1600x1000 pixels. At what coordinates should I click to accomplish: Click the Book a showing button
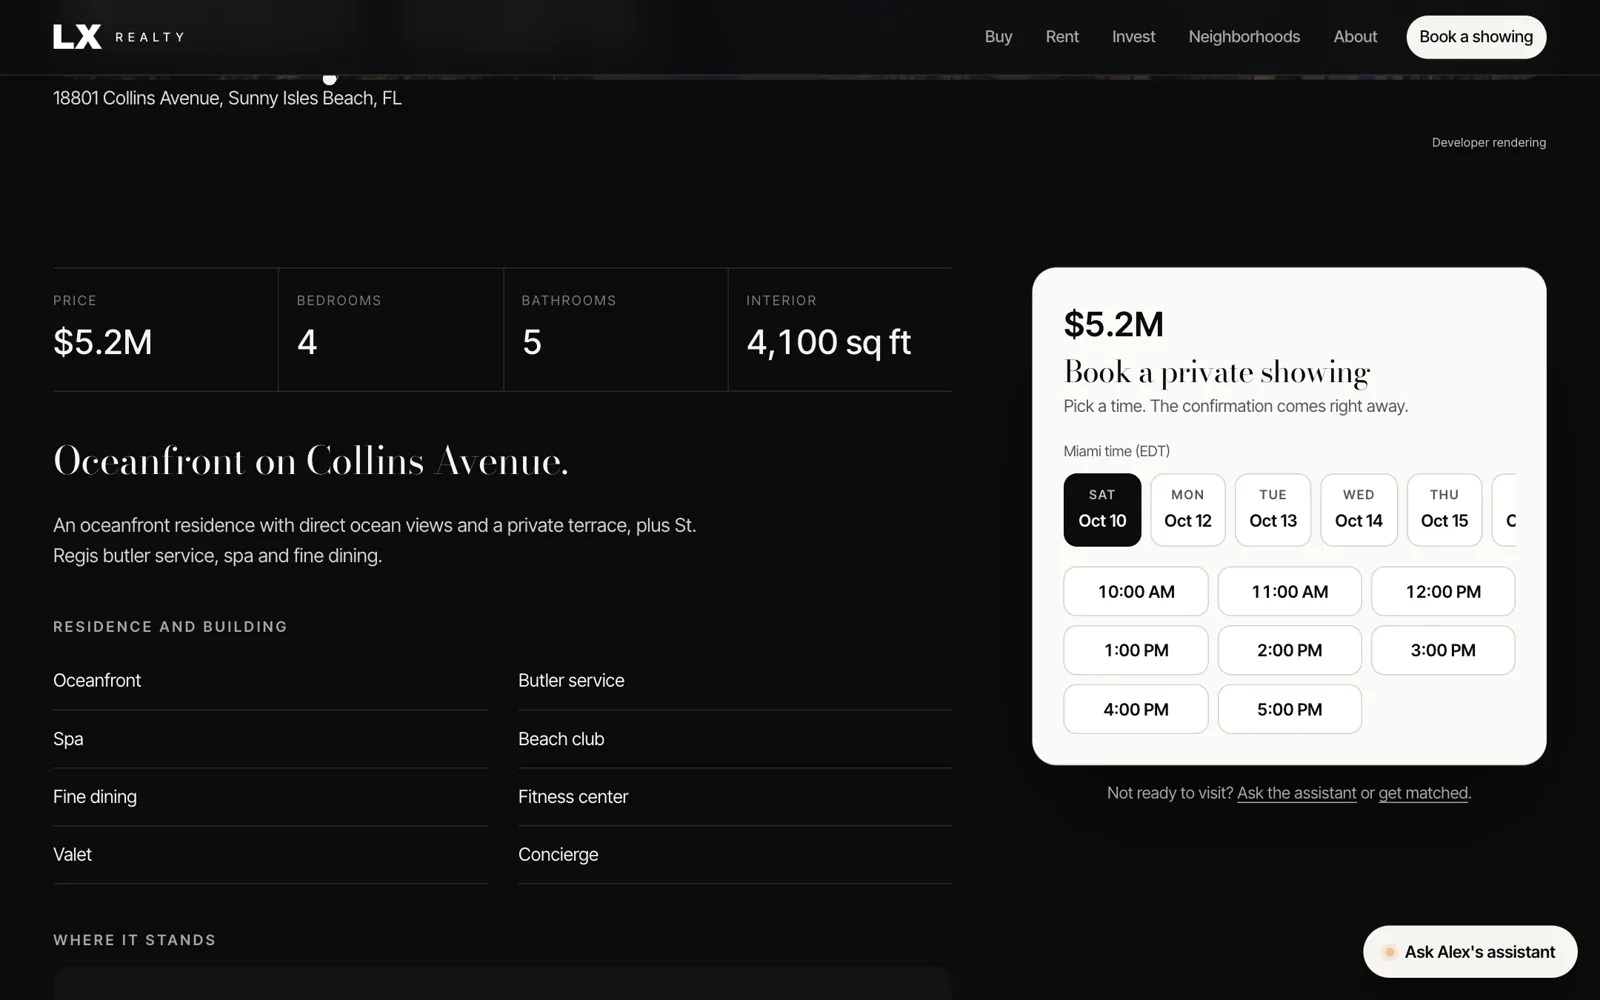(1476, 37)
